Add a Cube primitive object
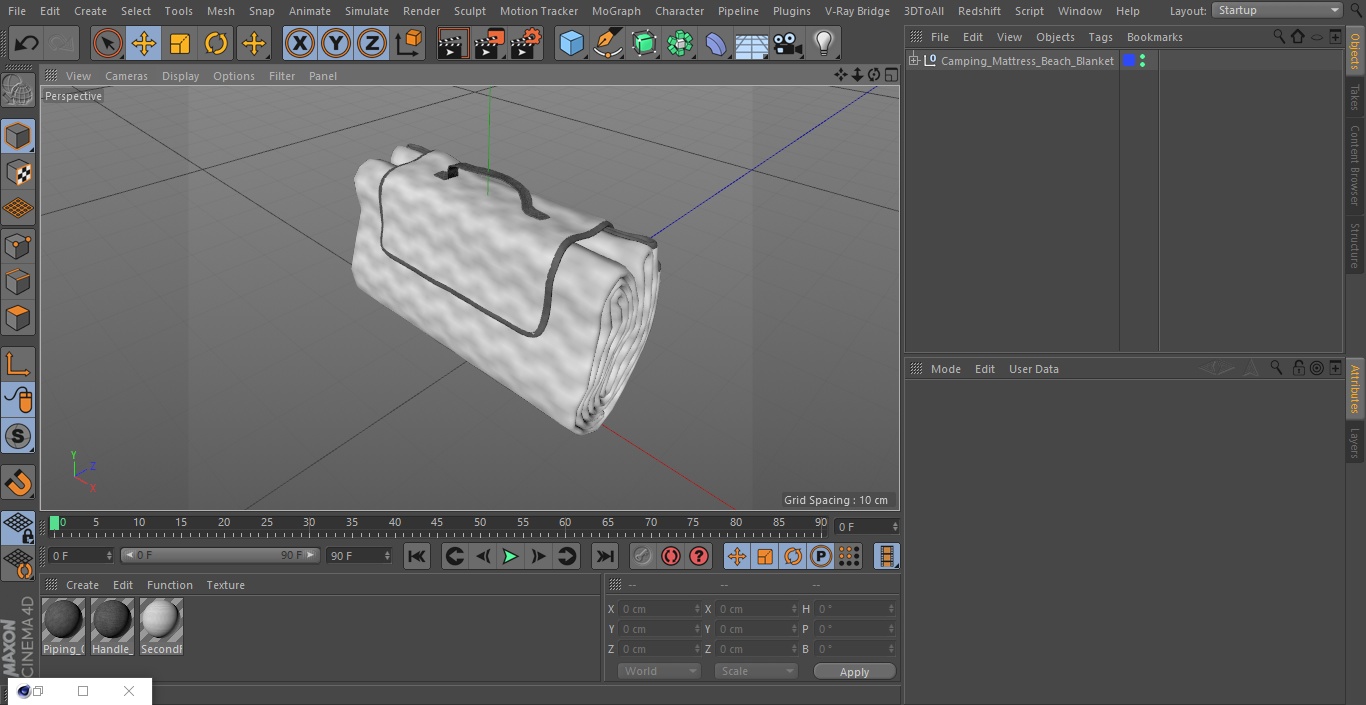This screenshot has height=705, width=1366. pos(571,44)
